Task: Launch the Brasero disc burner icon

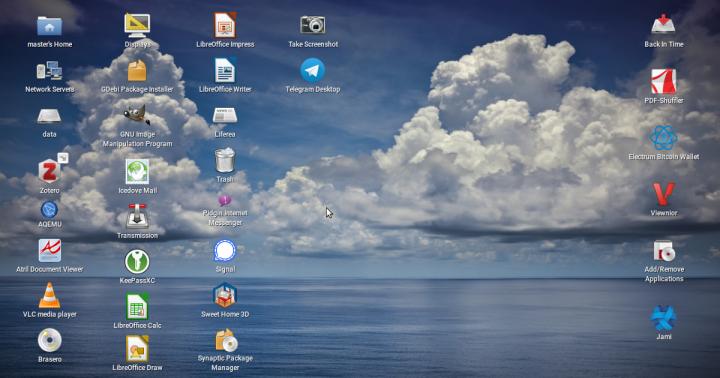Action: point(49,340)
